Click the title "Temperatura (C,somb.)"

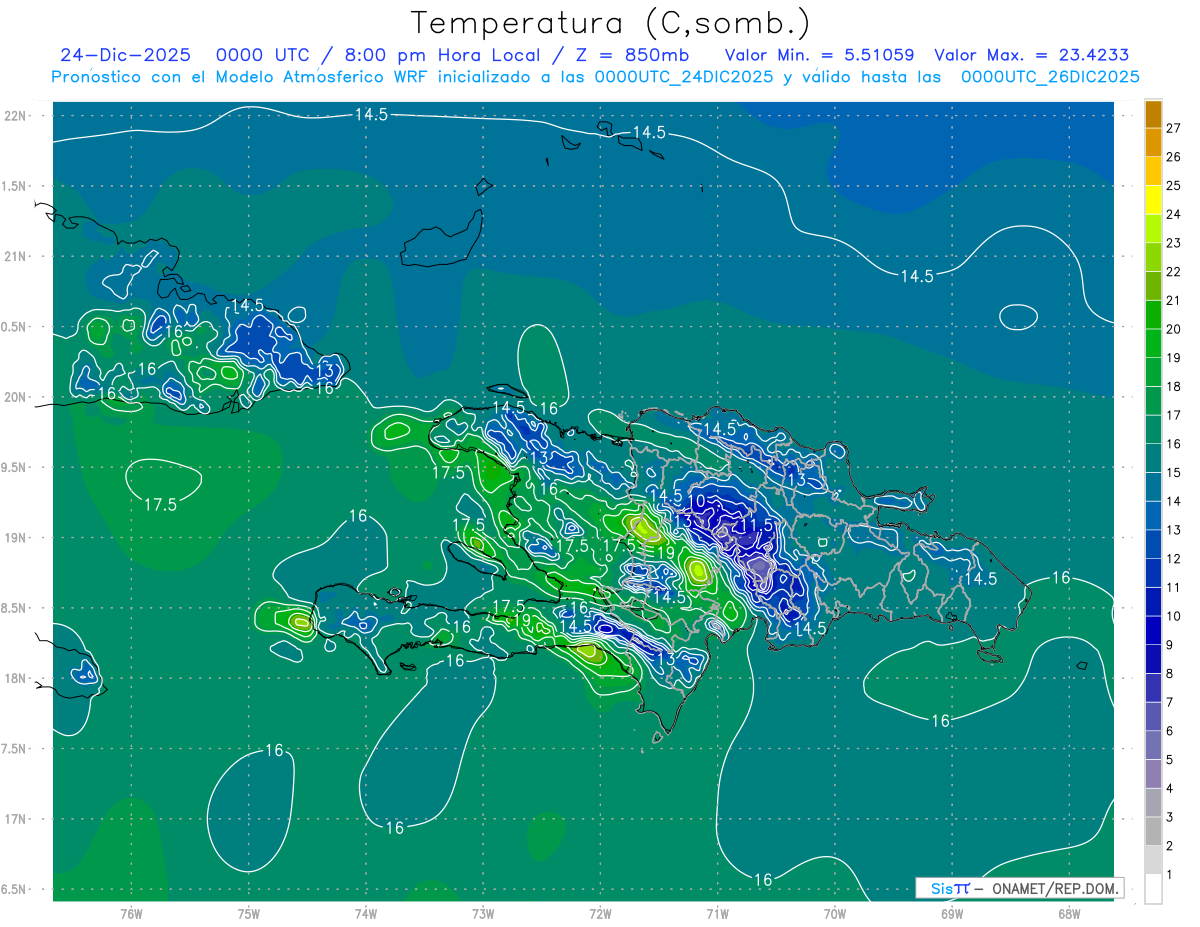click(611, 24)
